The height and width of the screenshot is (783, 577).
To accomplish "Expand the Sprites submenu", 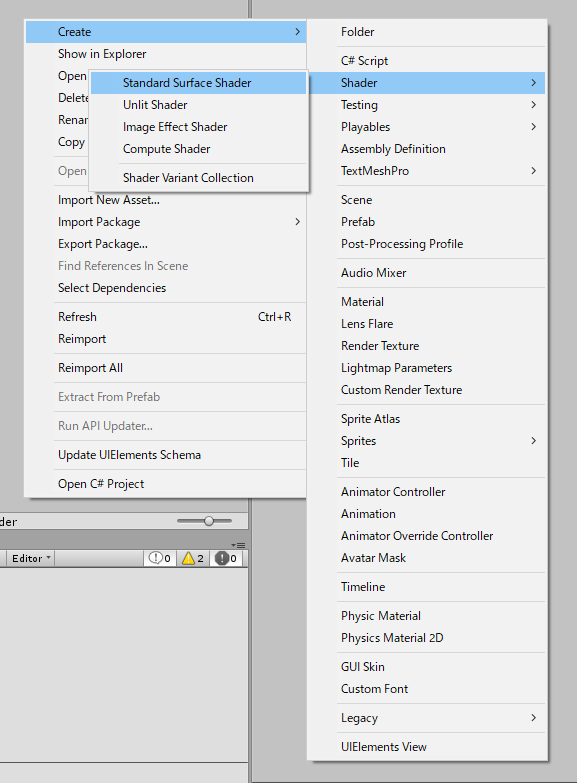I will [427, 440].
